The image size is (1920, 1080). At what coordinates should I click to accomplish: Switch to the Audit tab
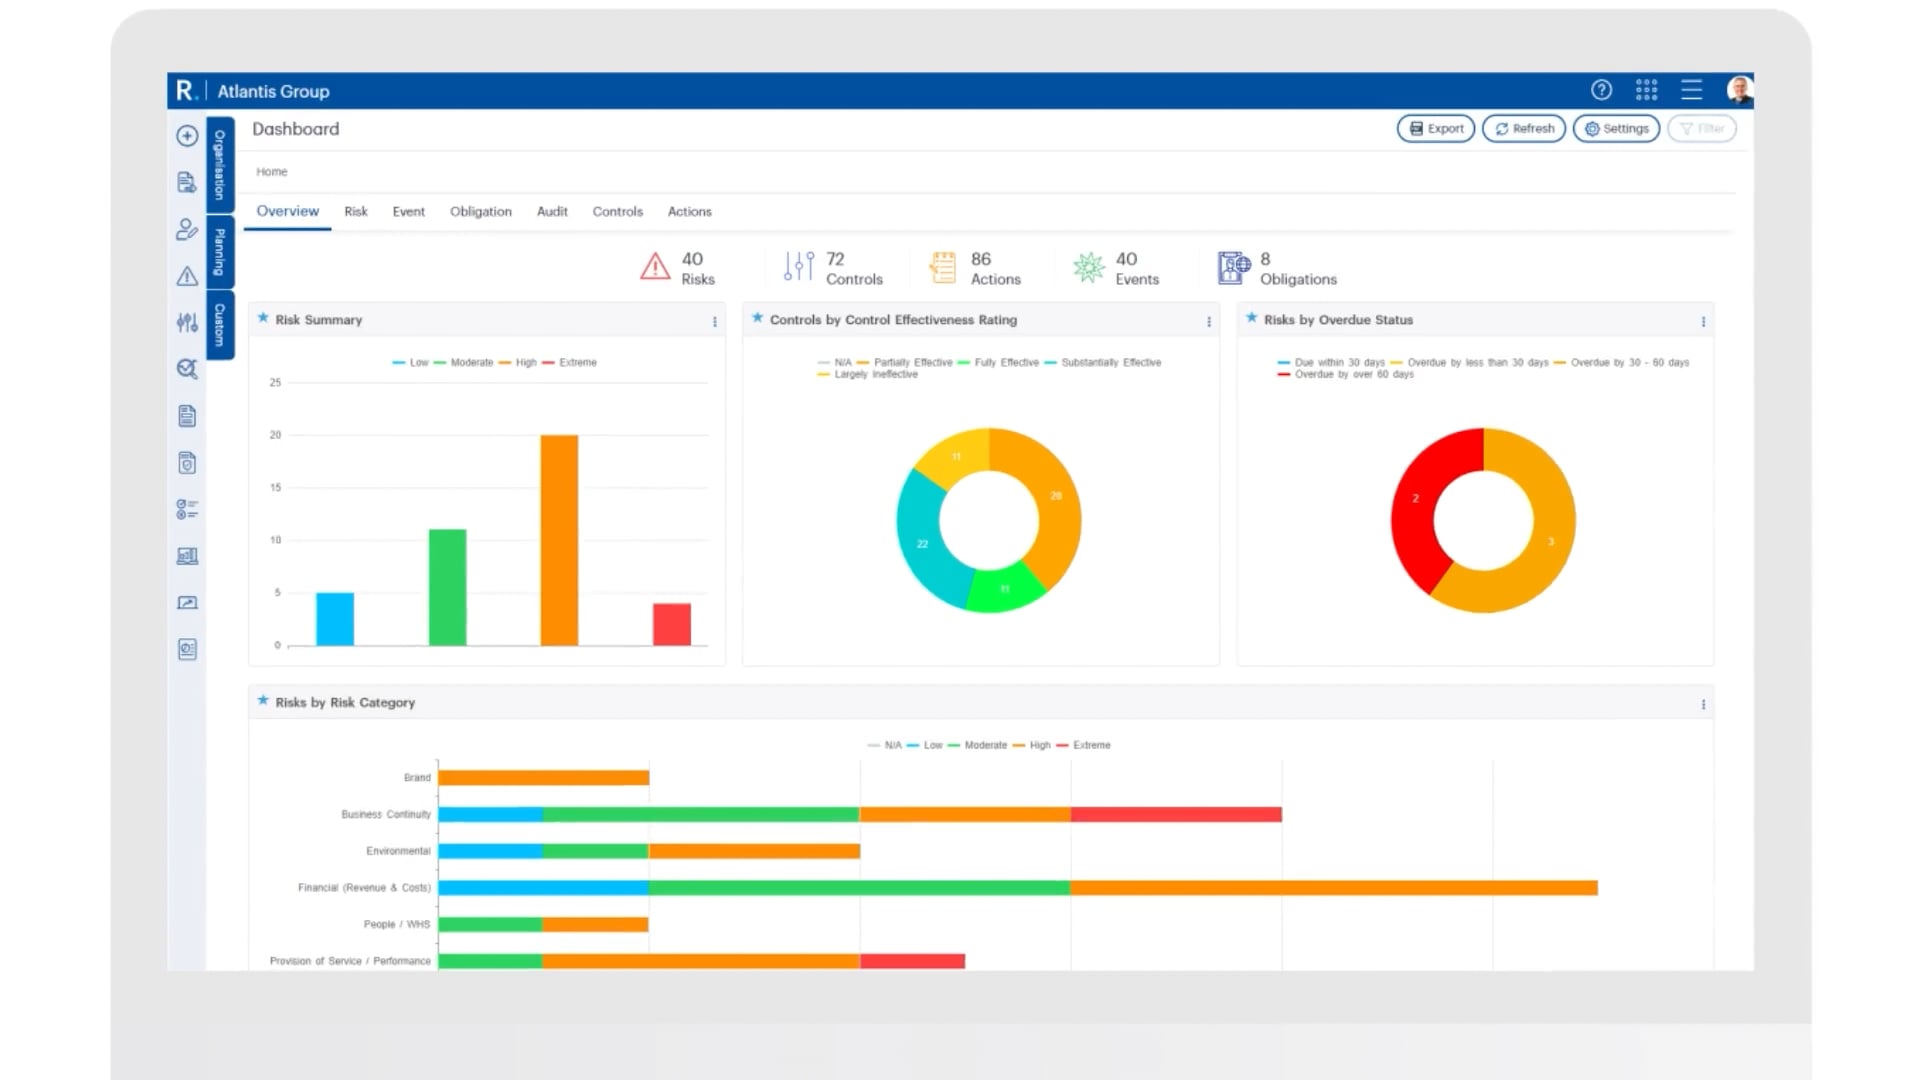[x=551, y=212]
